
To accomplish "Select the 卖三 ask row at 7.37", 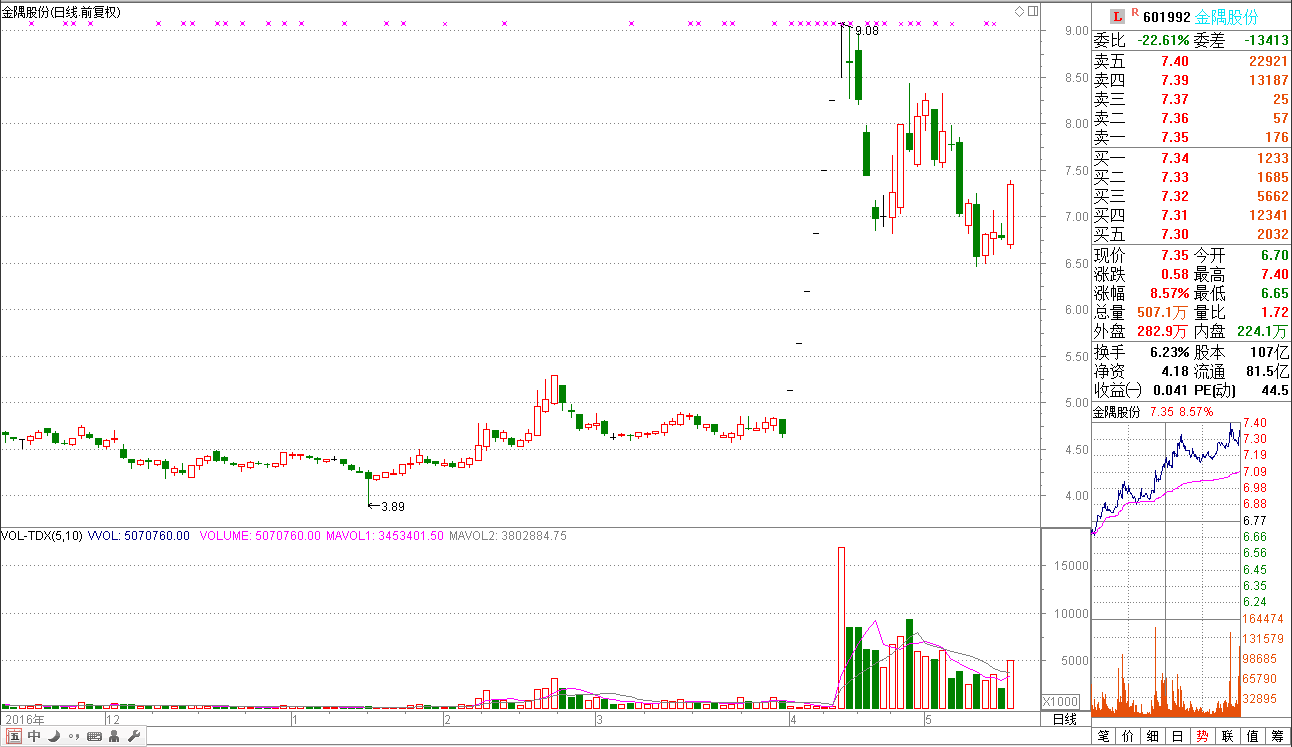I will coord(1191,99).
